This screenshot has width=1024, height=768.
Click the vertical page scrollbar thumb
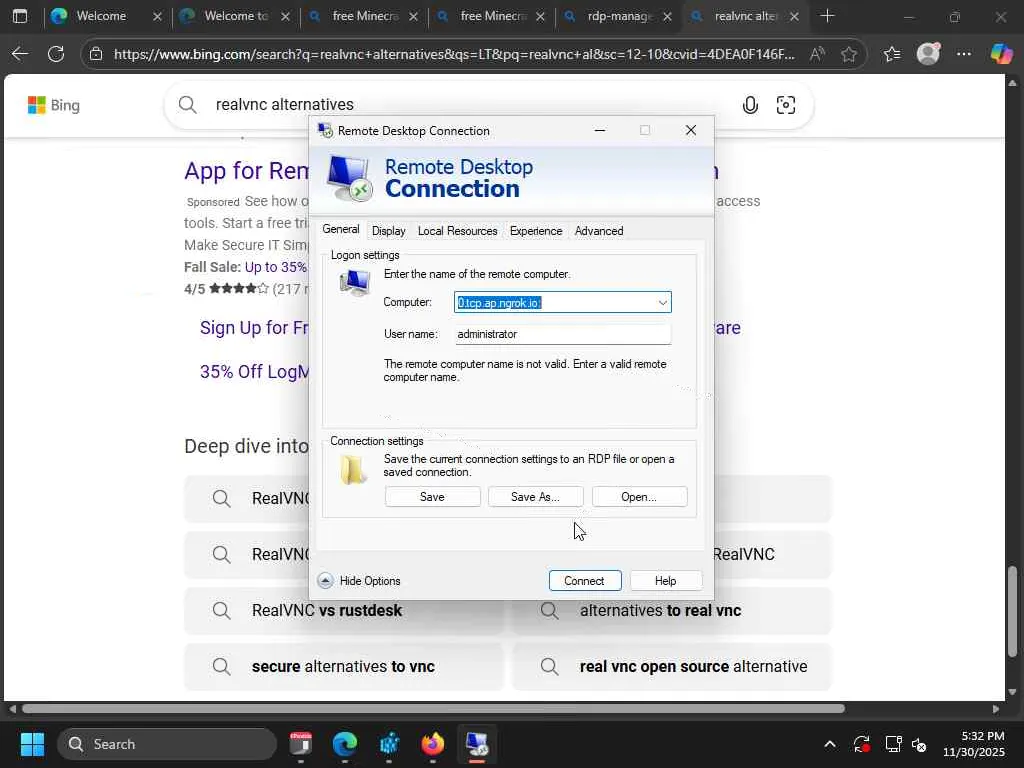(1012, 611)
